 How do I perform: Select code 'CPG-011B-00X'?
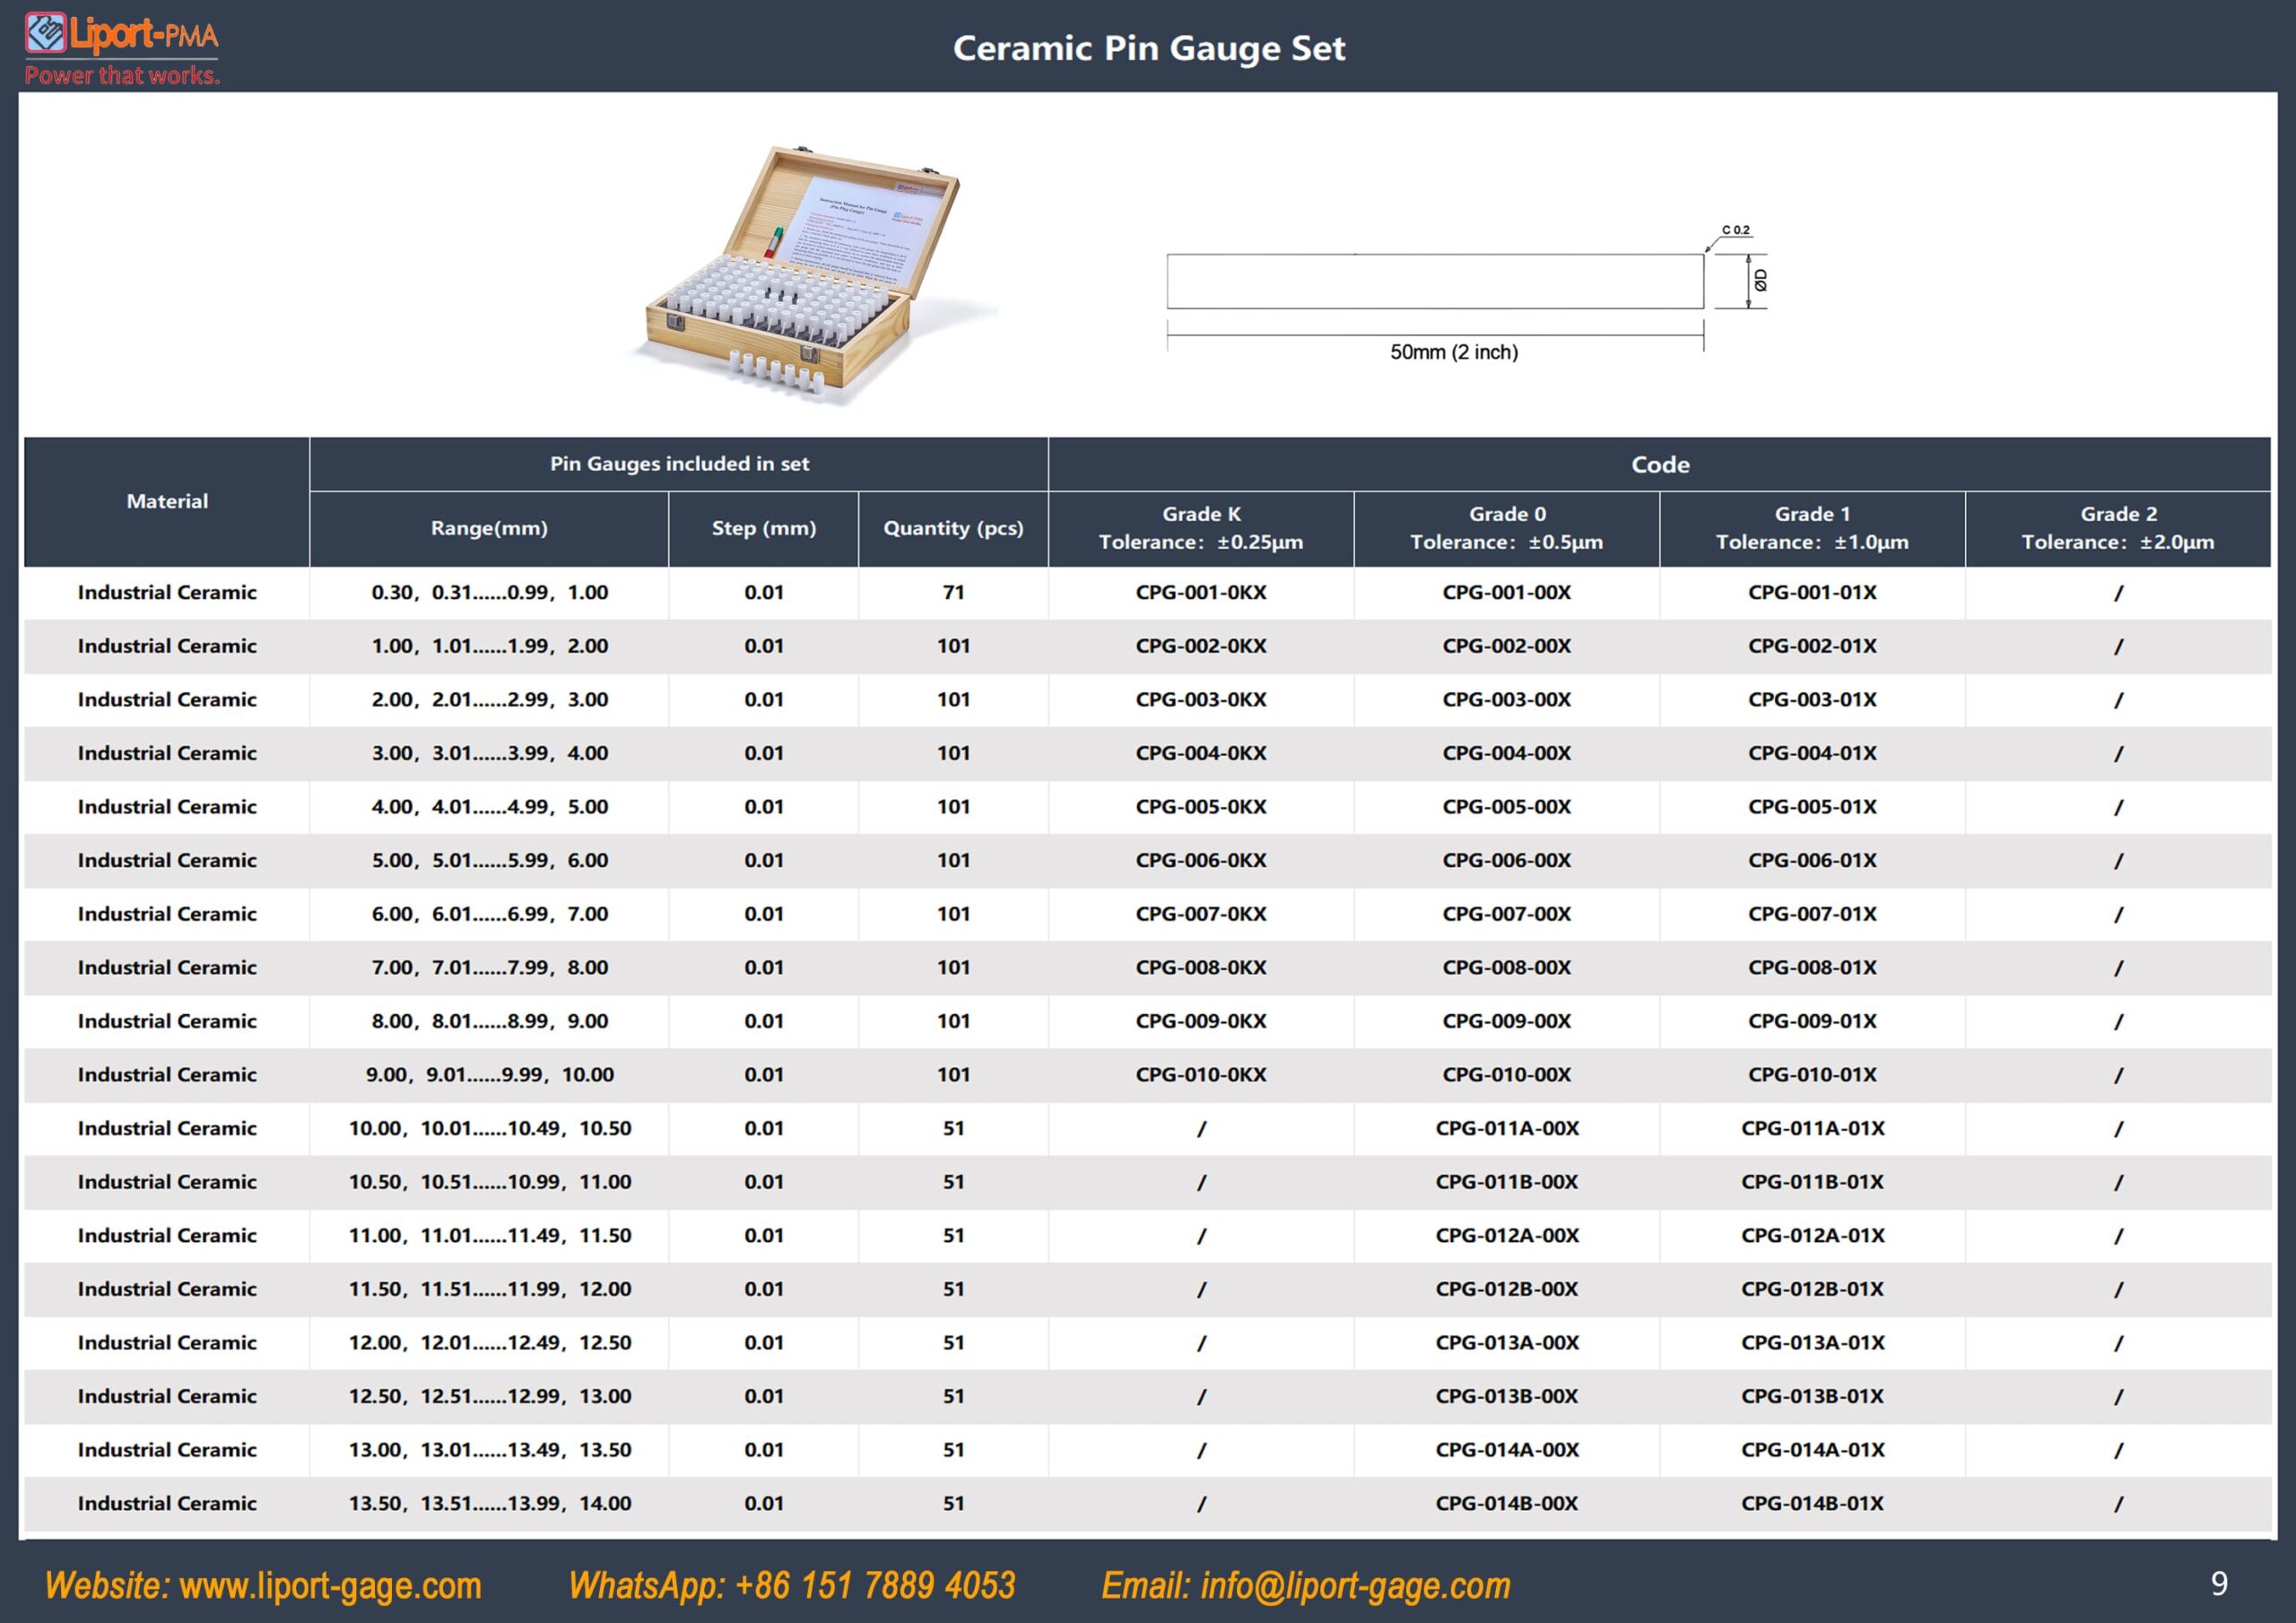coord(1507,1183)
